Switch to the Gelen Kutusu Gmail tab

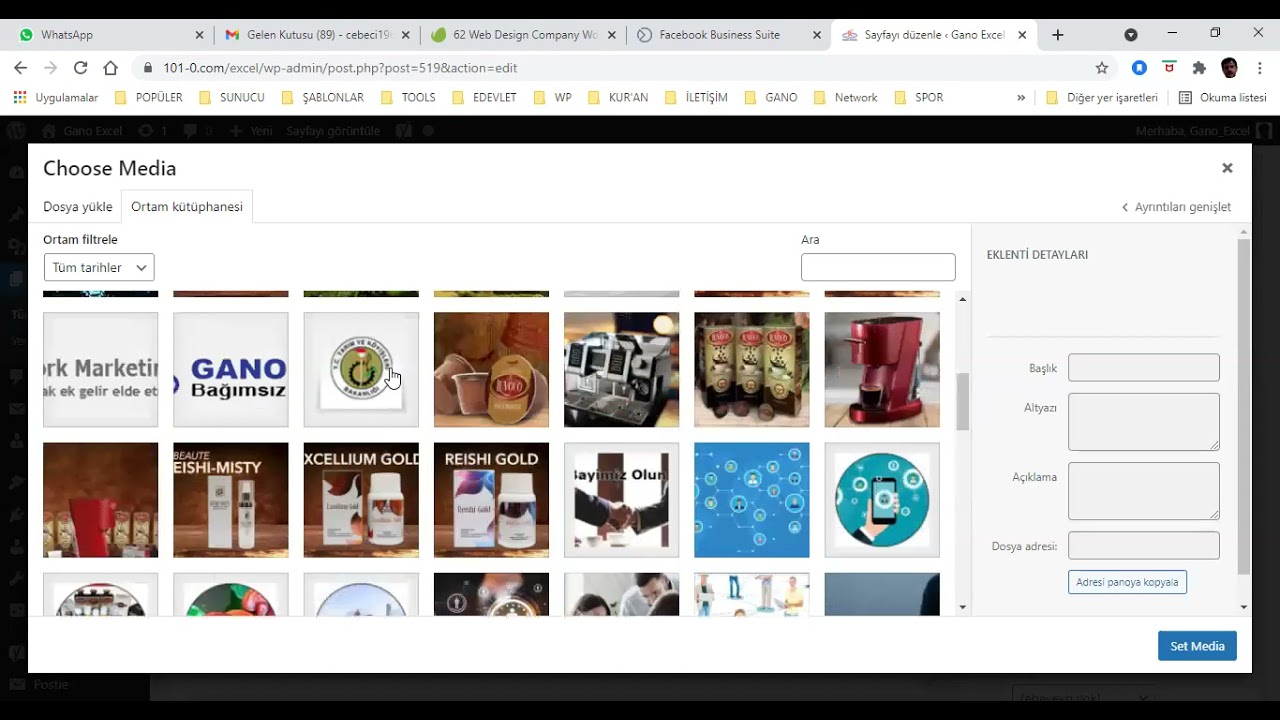click(x=315, y=34)
